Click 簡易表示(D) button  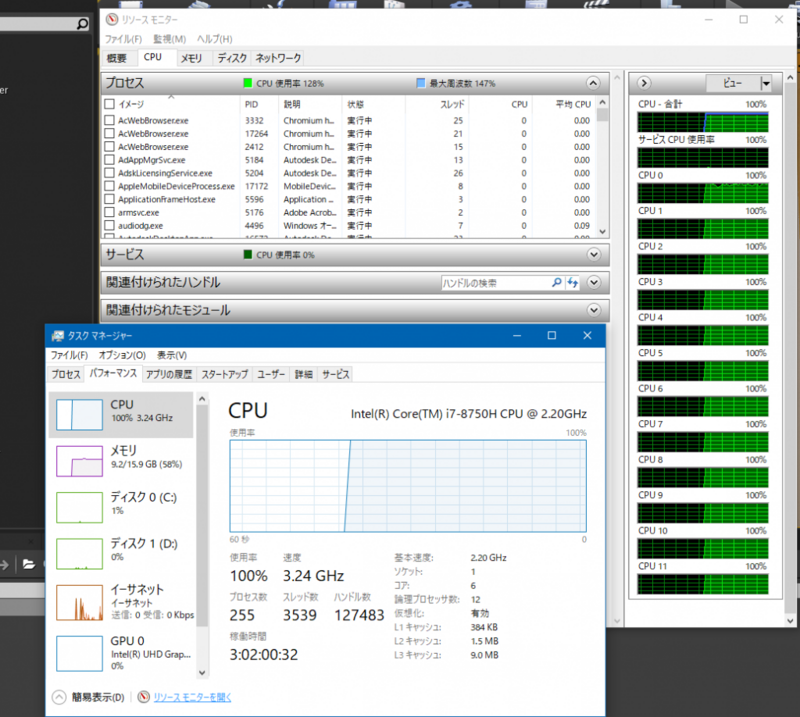click(98, 697)
